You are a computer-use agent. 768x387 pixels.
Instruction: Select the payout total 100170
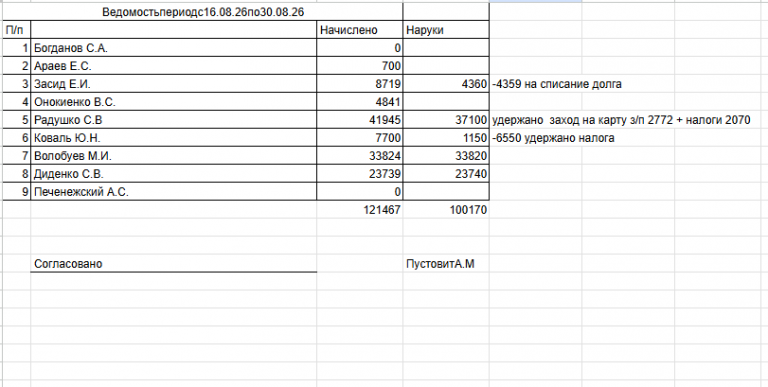click(x=446, y=210)
